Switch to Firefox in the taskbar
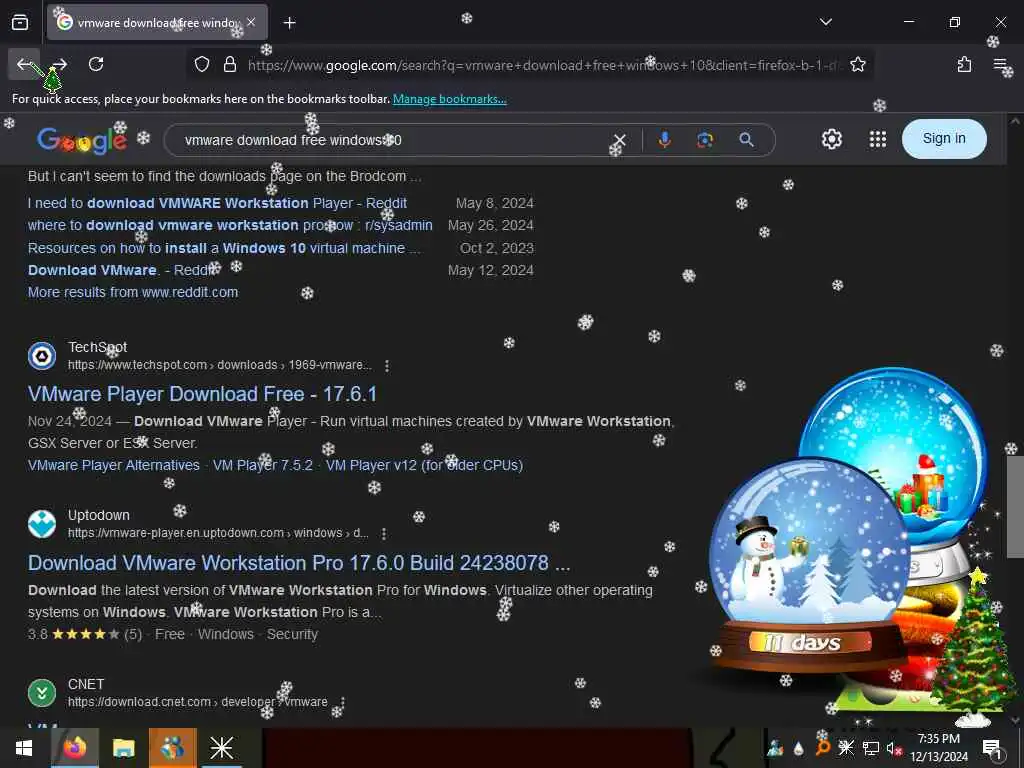This screenshot has height=768, width=1024. pos(74,748)
